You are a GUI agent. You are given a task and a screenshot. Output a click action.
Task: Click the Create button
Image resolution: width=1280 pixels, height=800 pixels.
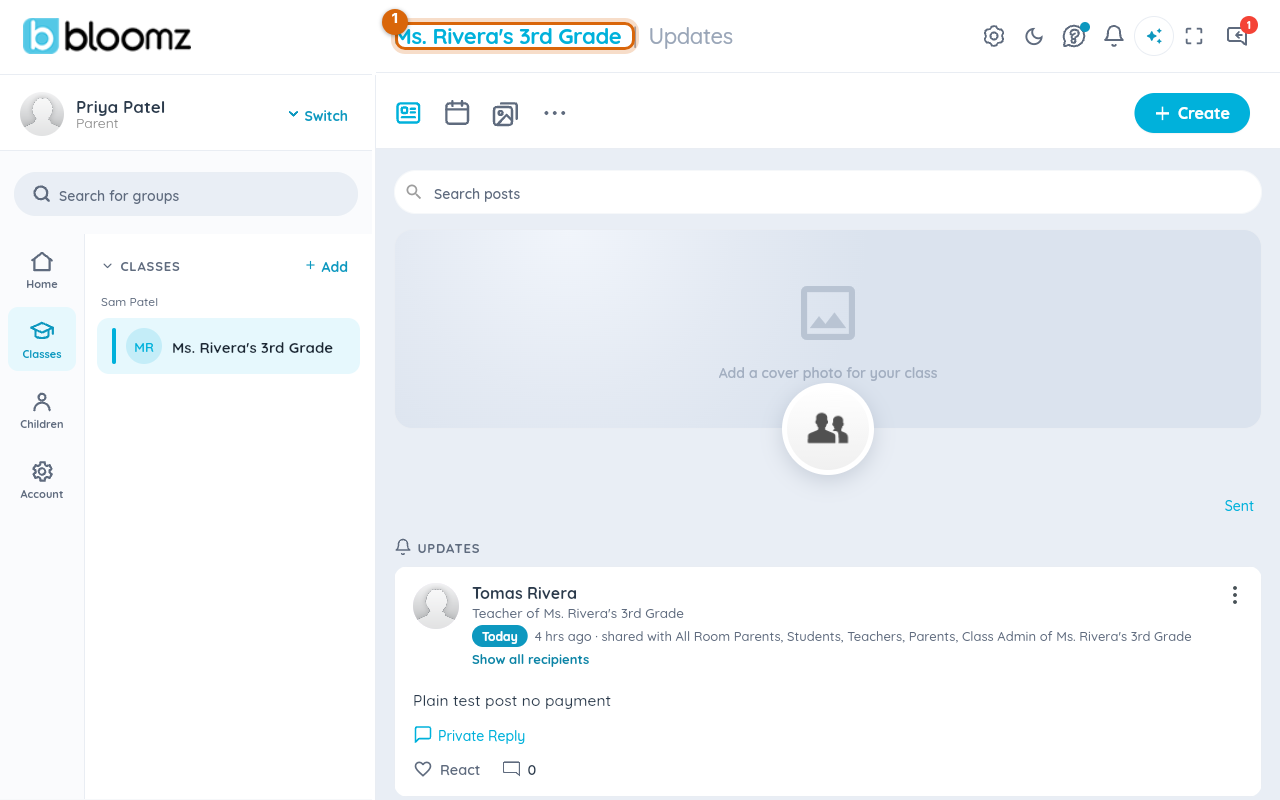pos(1192,113)
